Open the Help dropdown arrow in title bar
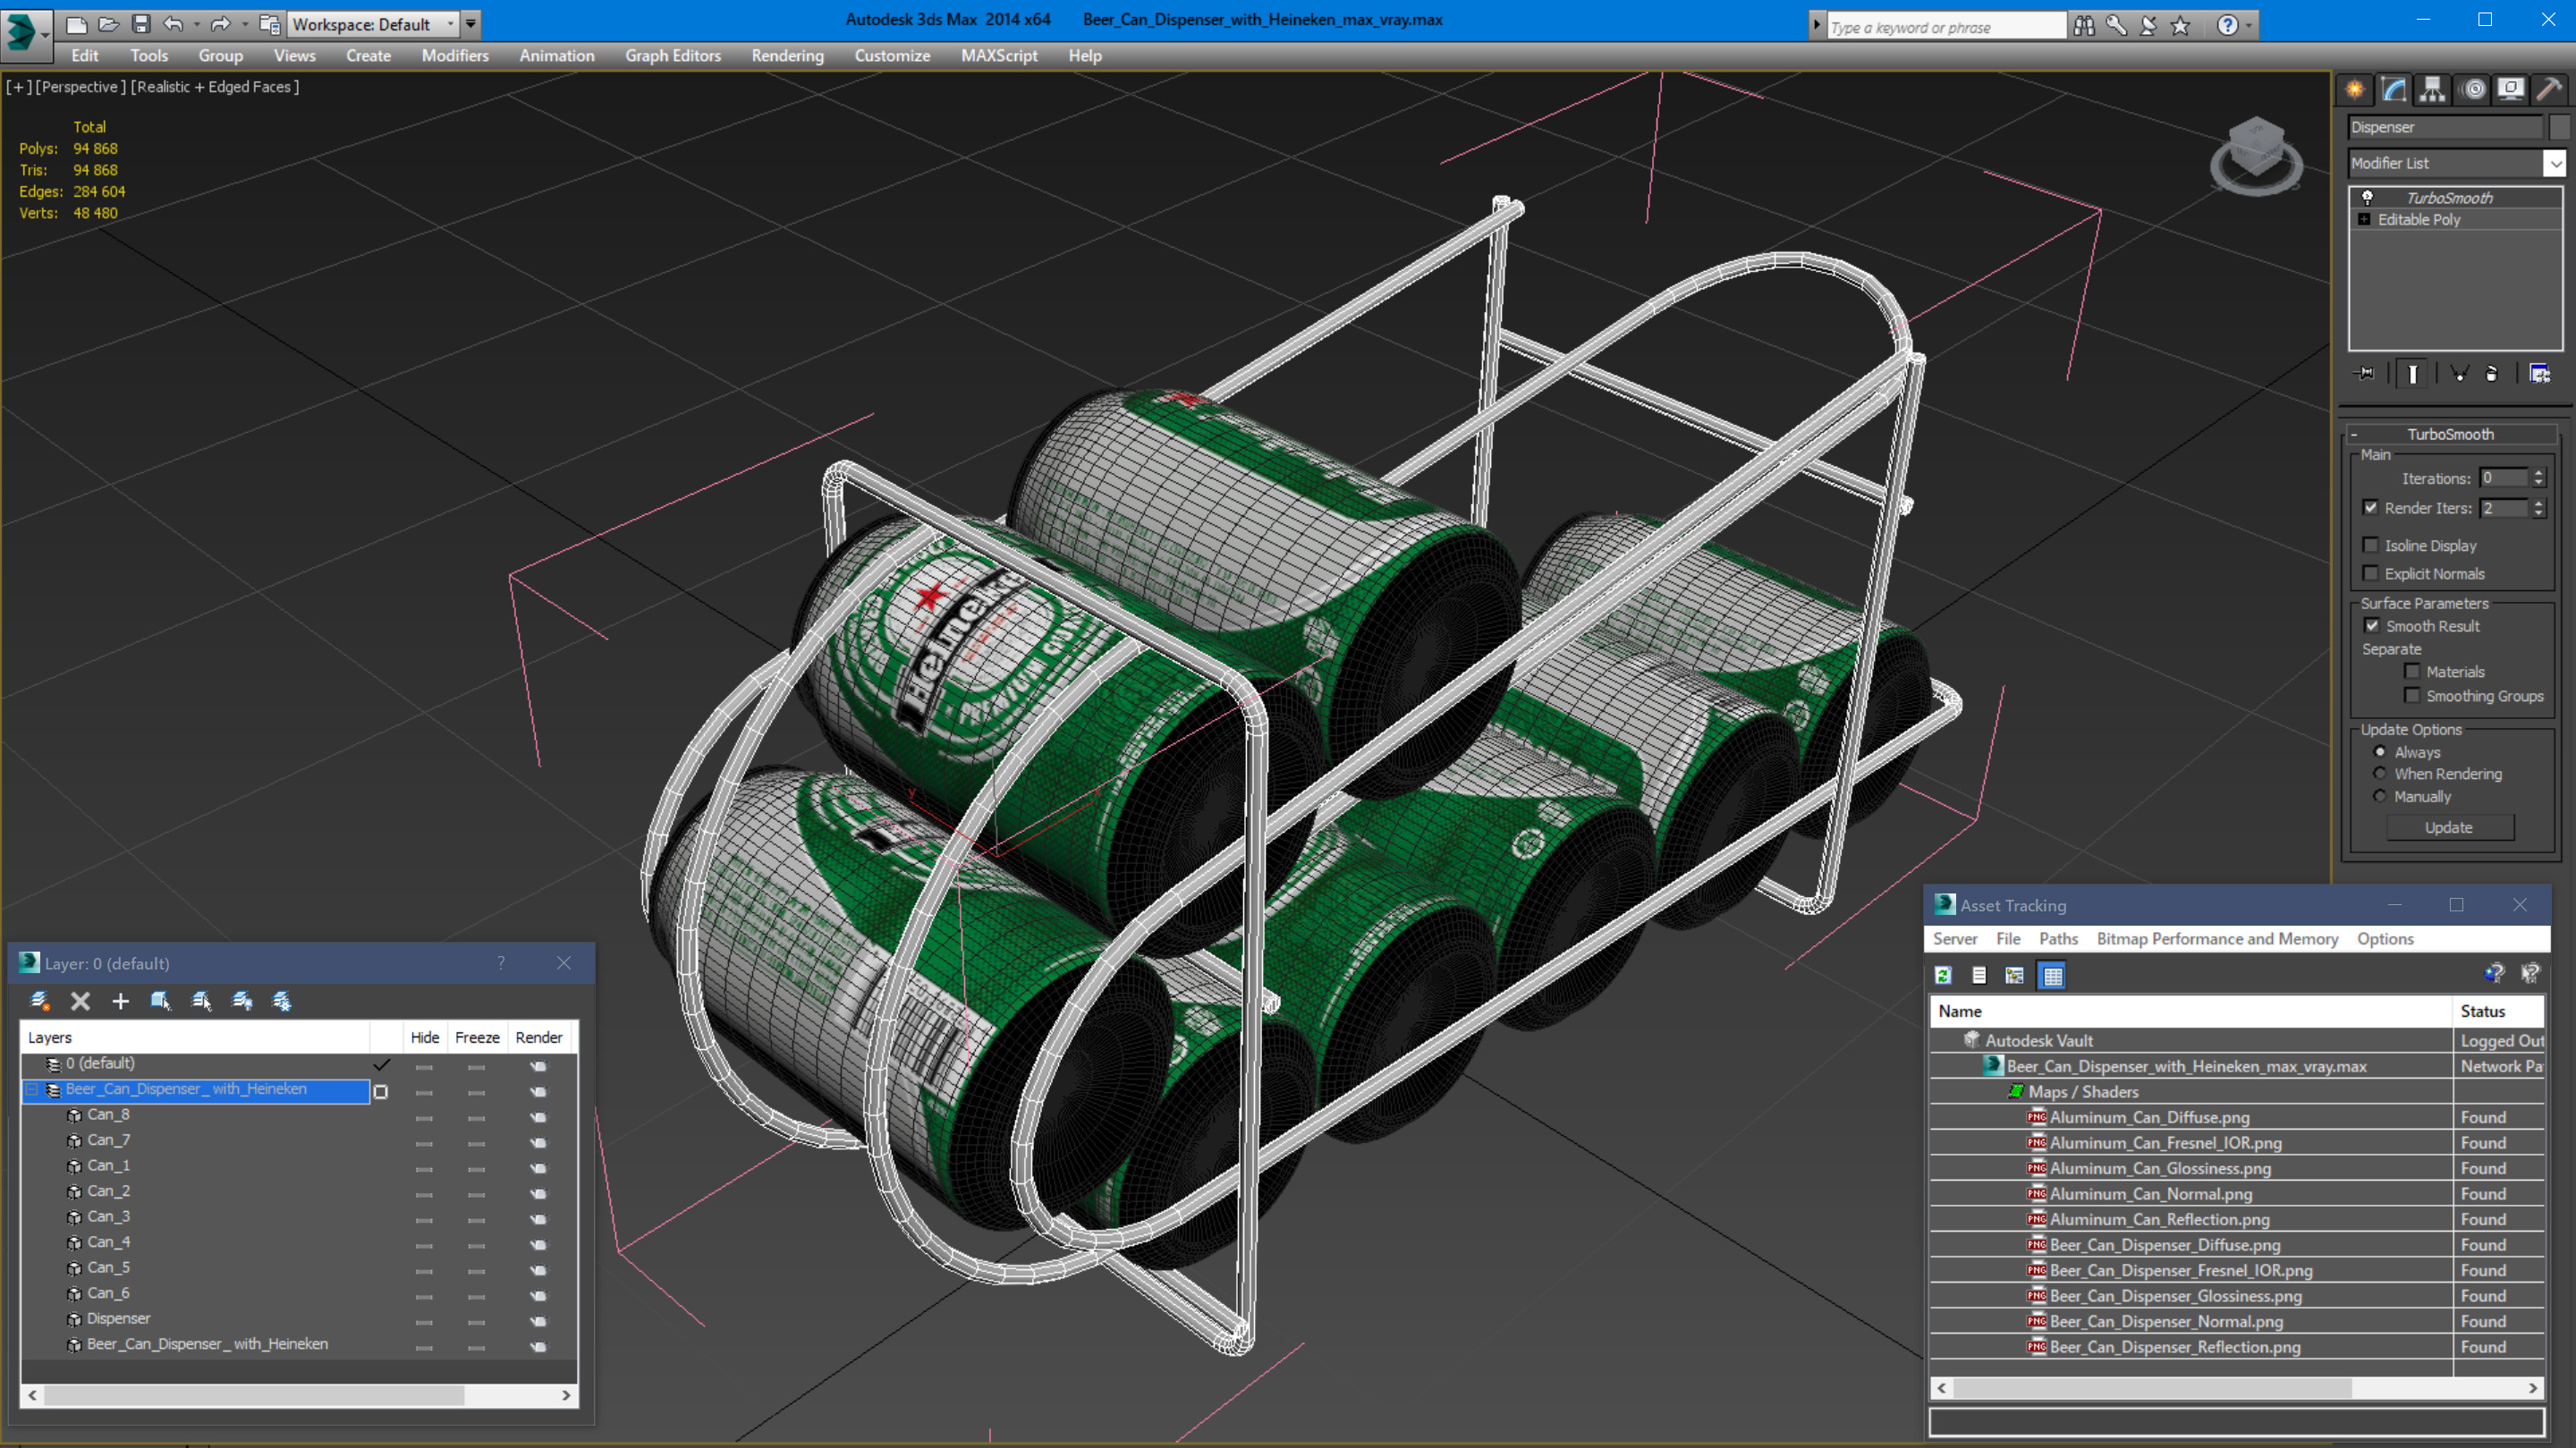 point(2248,25)
